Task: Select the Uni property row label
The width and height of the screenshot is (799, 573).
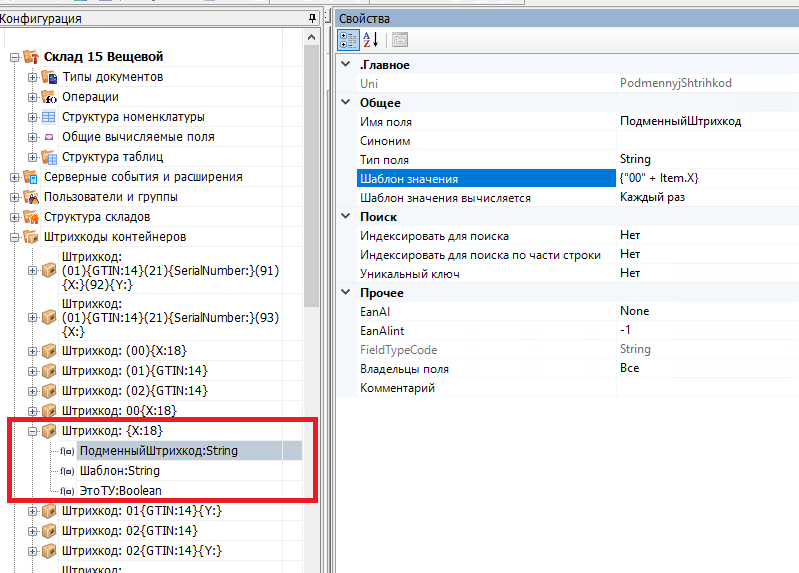Action: click(x=369, y=84)
